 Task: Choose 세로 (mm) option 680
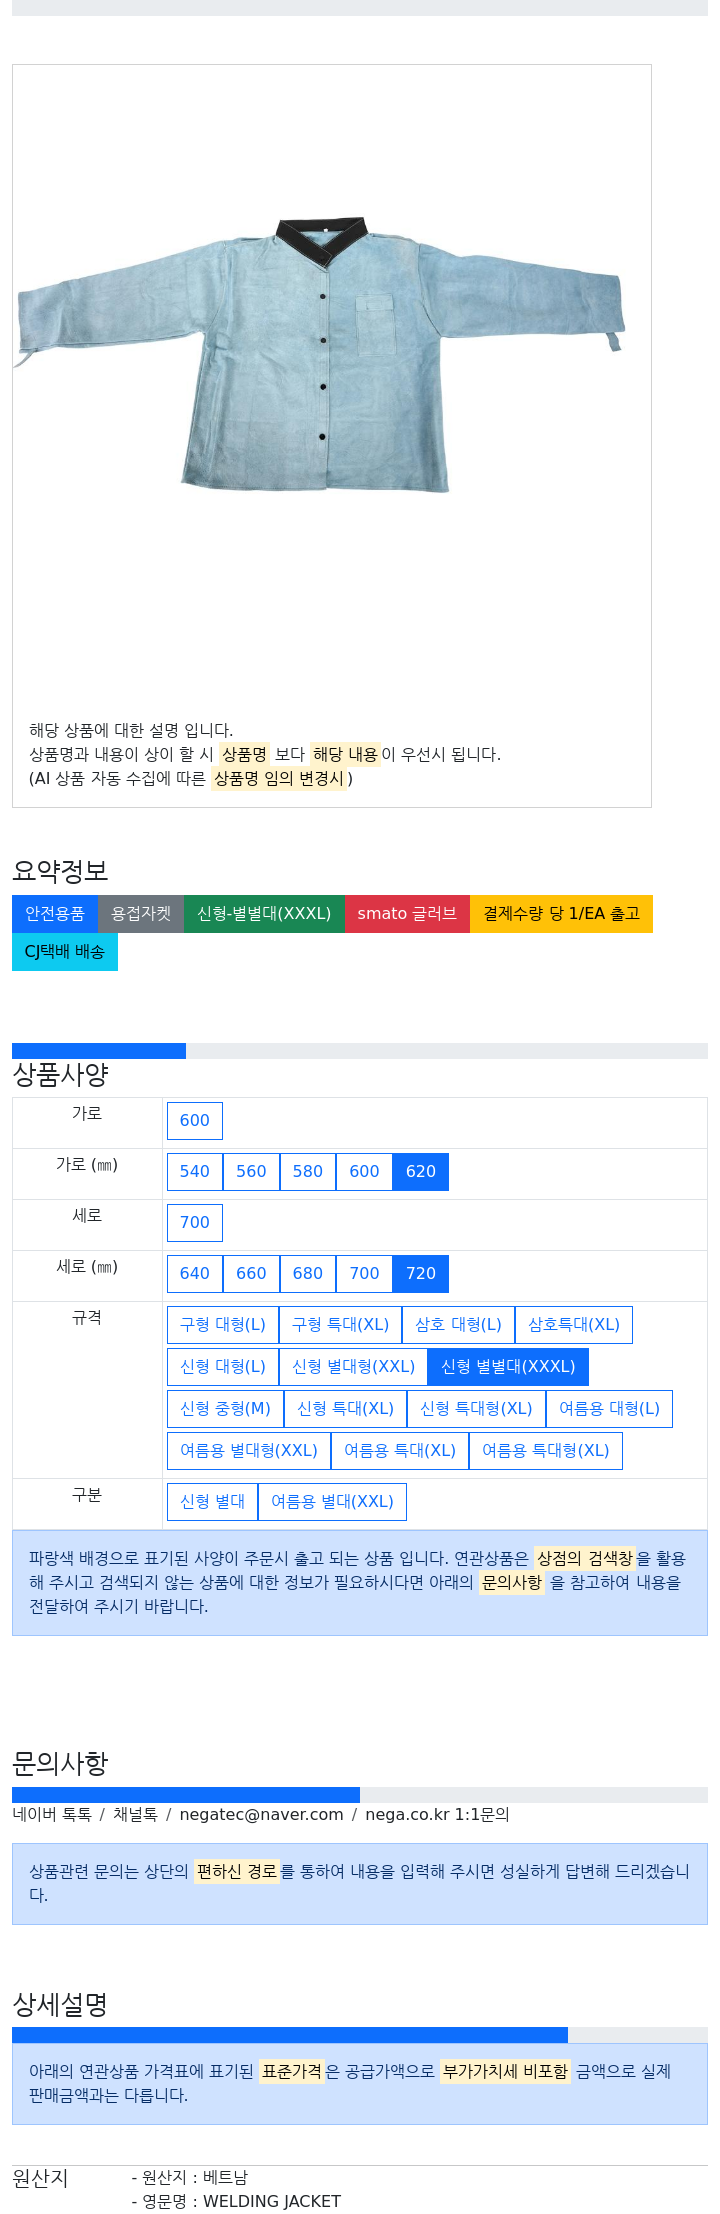pyautogui.click(x=308, y=1274)
